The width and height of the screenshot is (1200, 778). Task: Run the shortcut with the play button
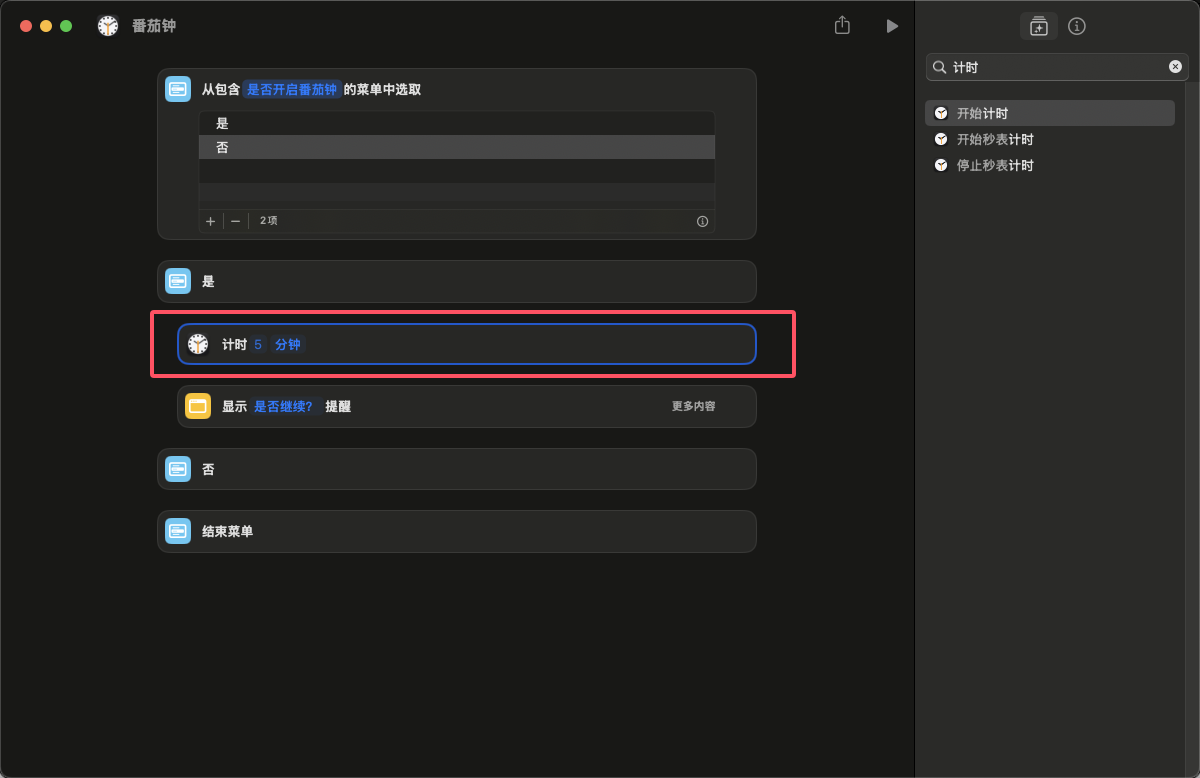(x=892, y=26)
